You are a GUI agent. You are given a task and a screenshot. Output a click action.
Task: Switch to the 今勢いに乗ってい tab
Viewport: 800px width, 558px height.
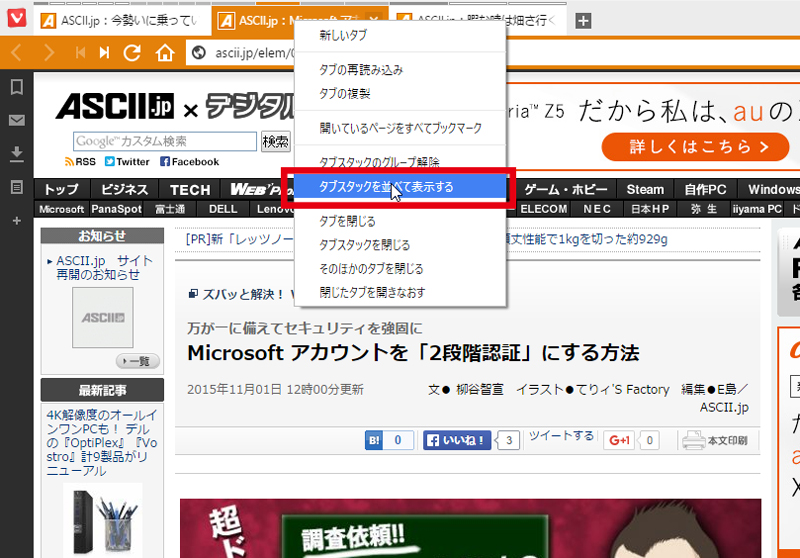pos(122,21)
